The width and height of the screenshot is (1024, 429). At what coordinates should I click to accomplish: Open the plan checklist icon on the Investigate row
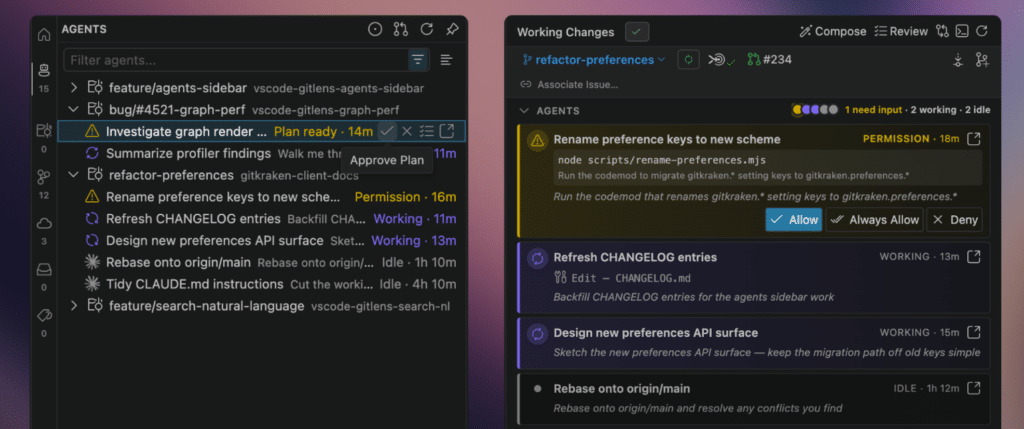(426, 131)
